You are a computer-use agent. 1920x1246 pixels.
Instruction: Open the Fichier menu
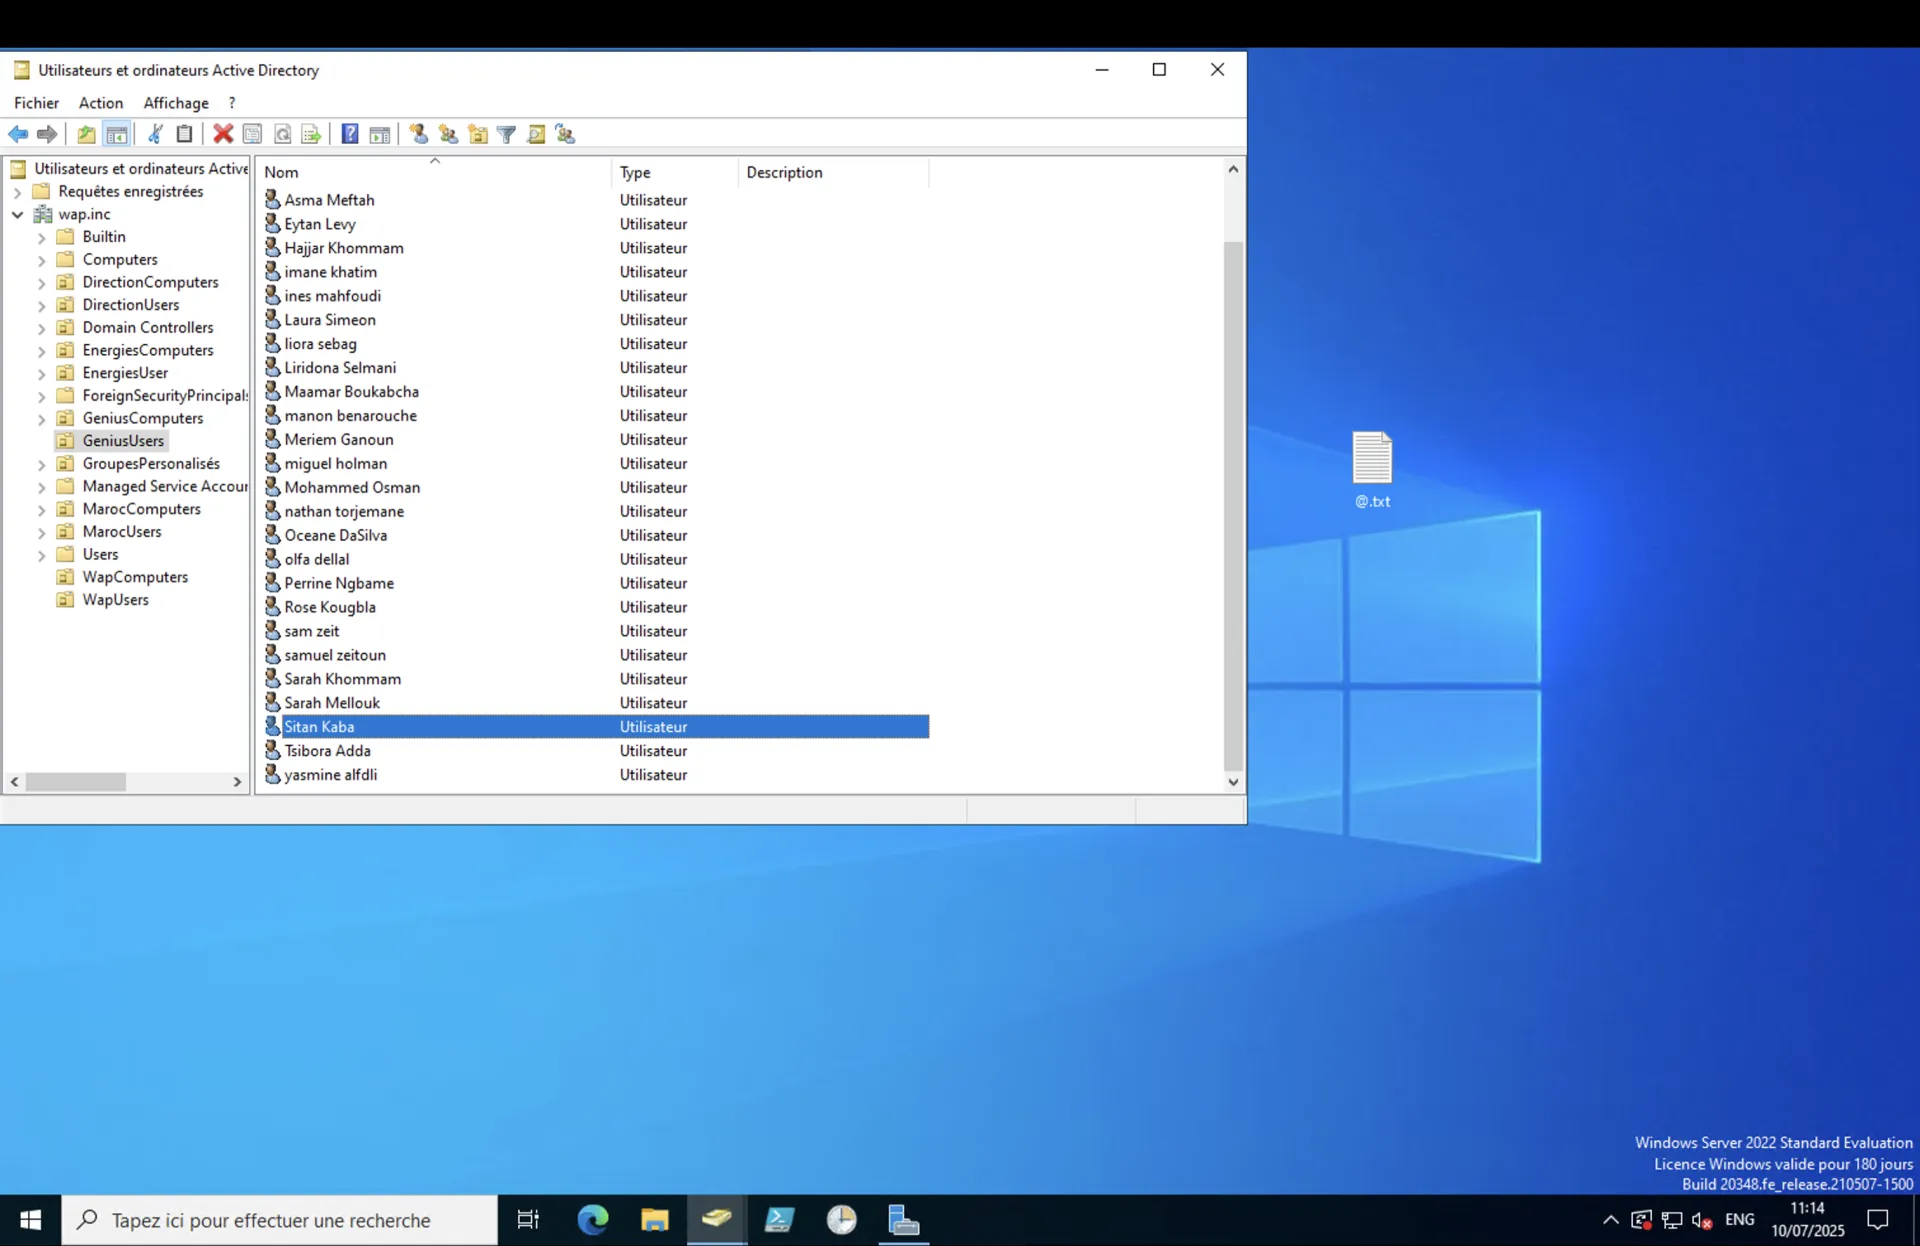[36, 103]
